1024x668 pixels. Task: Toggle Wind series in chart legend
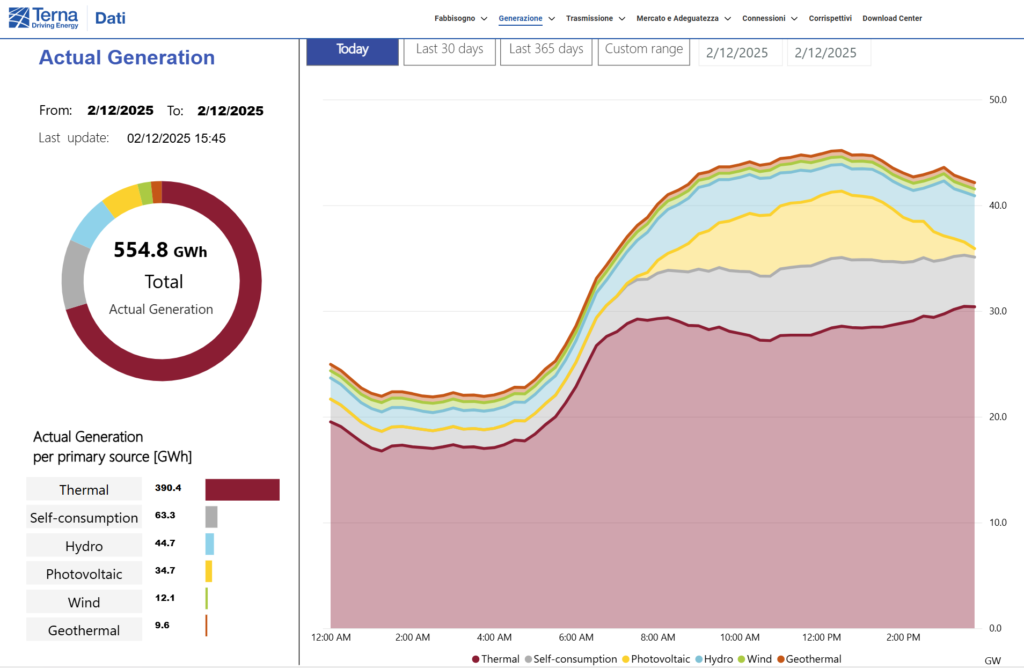tap(754, 660)
